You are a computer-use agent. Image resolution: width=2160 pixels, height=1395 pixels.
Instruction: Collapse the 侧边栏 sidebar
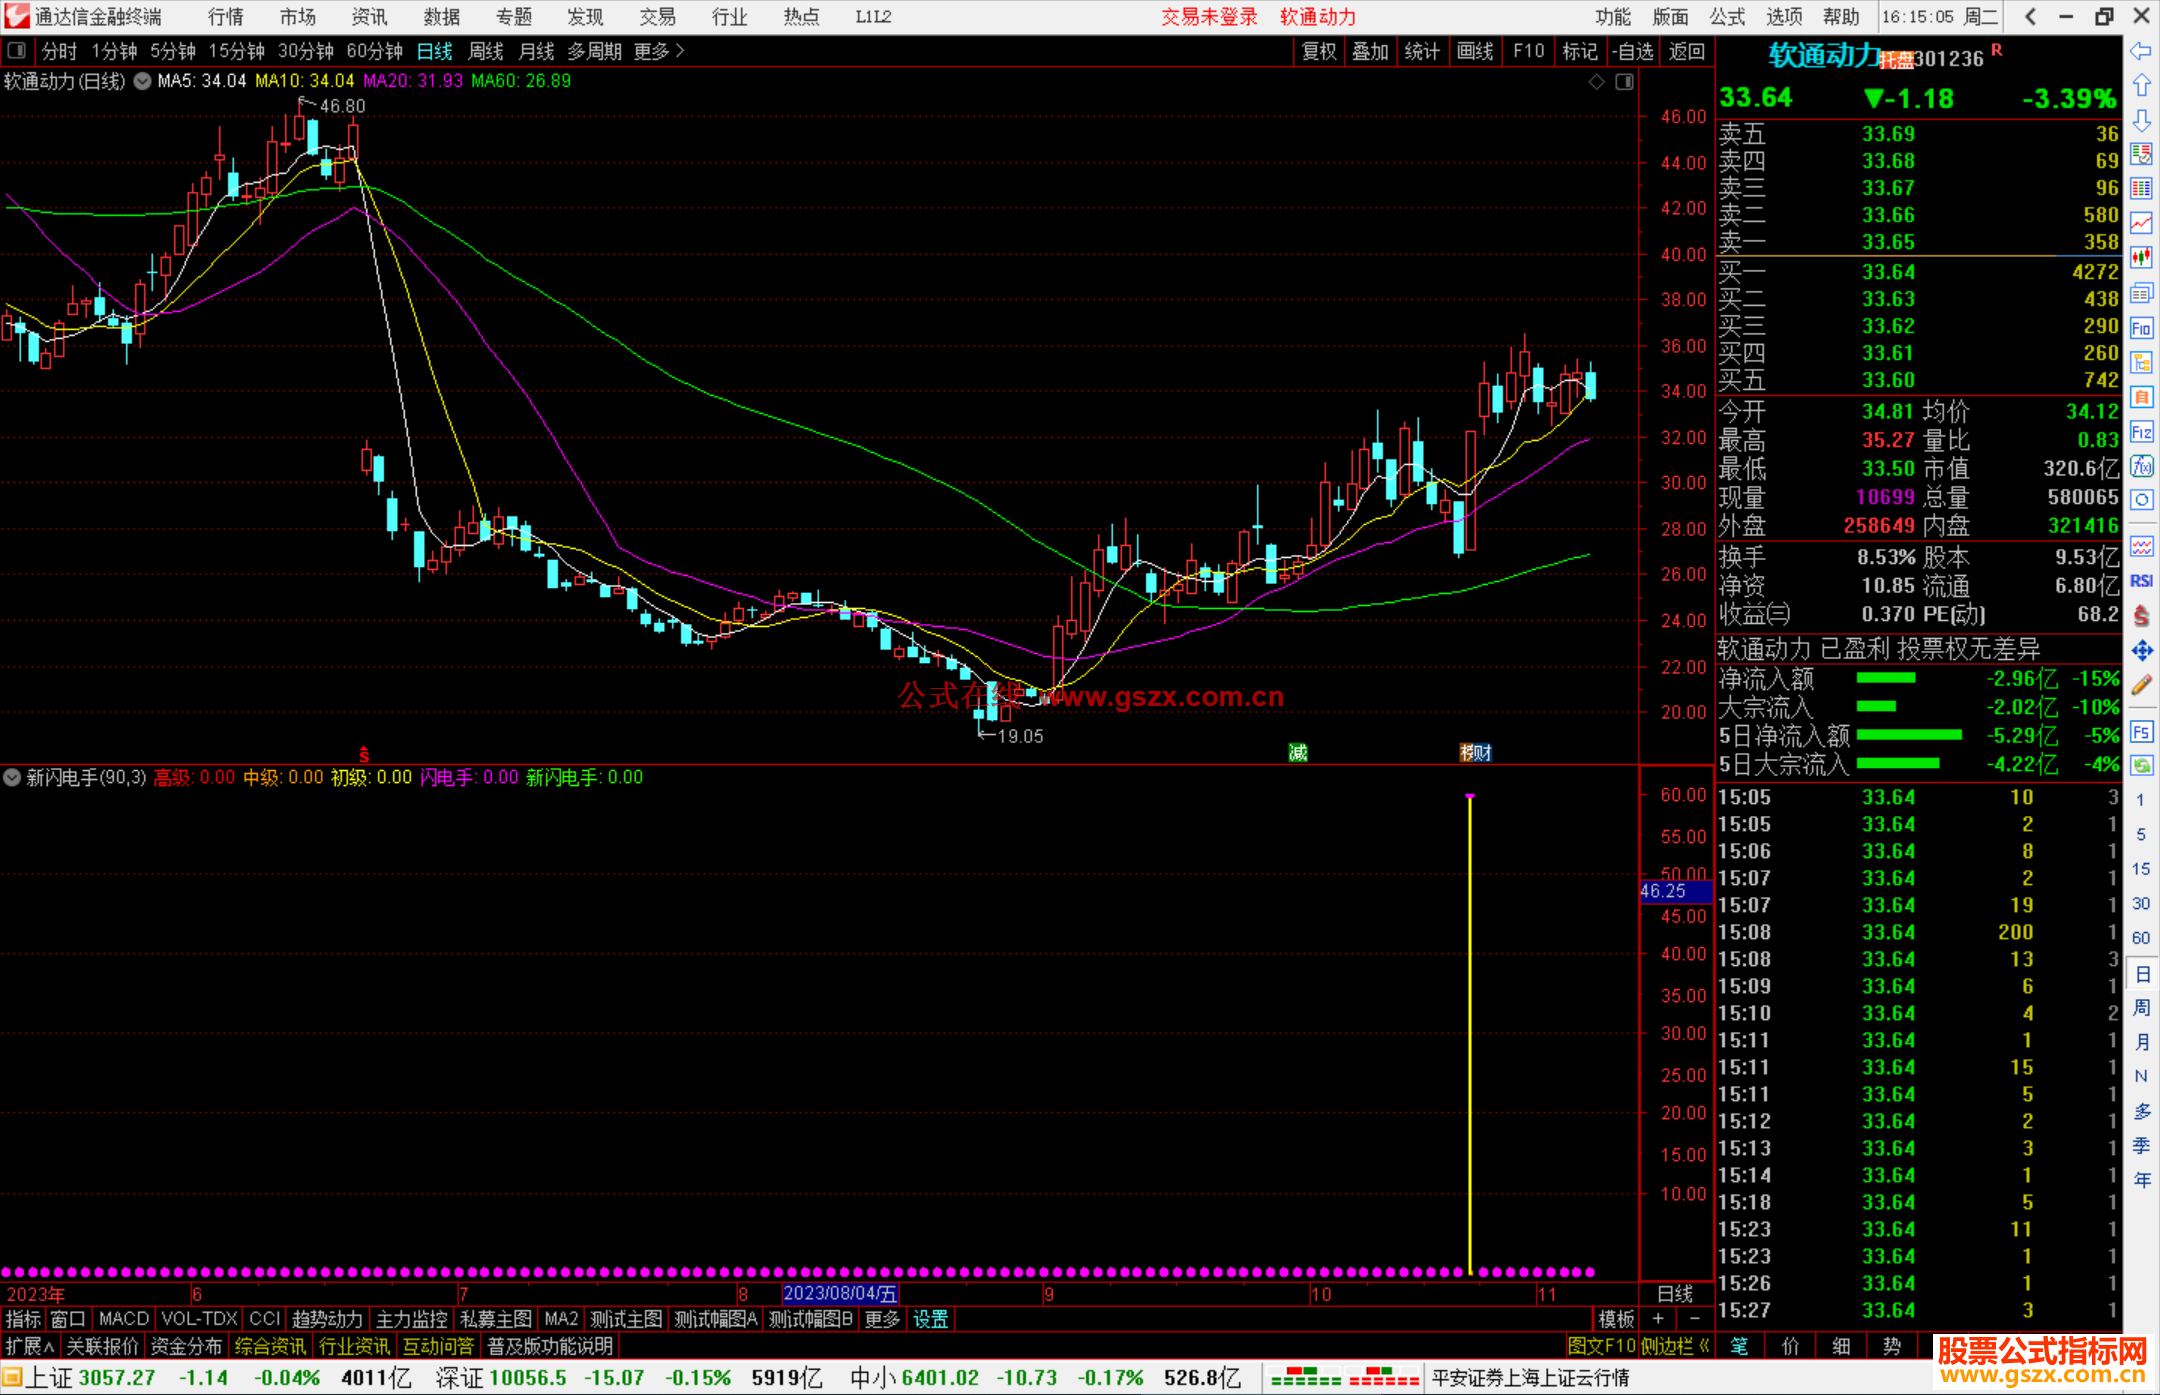1675,1346
